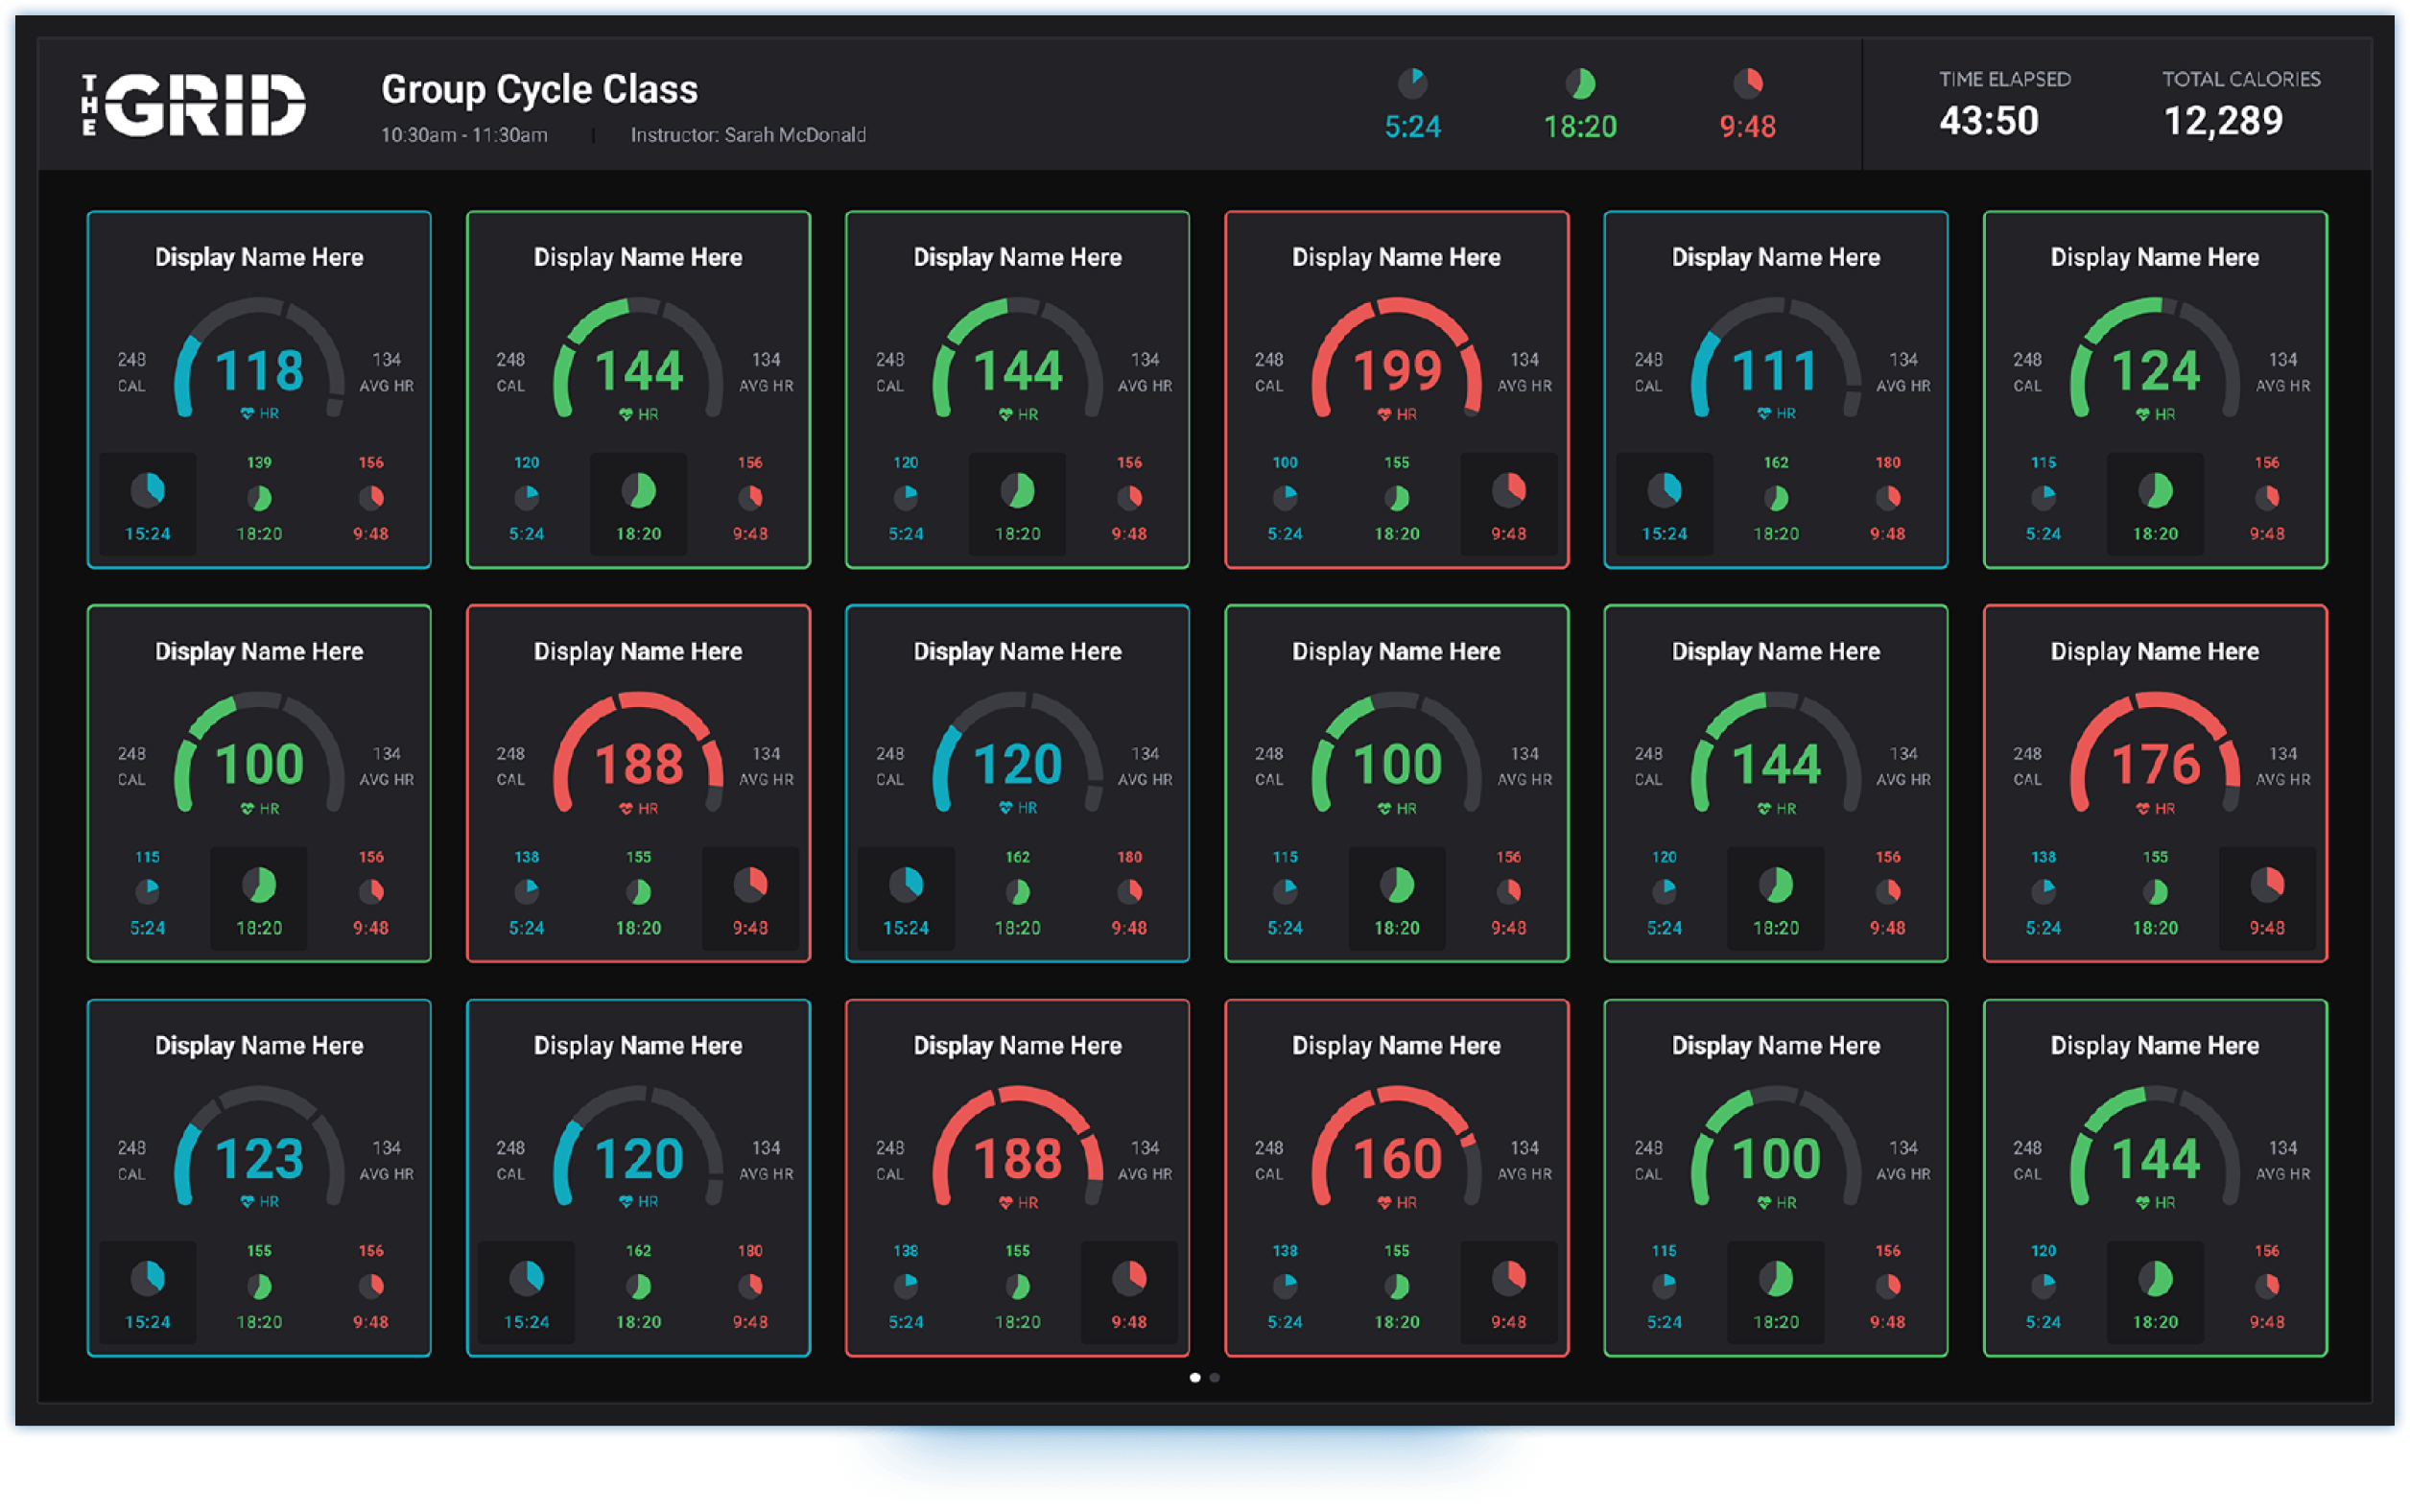
Task: Click the heart icon under the 199 reading
Action: 1385,414
